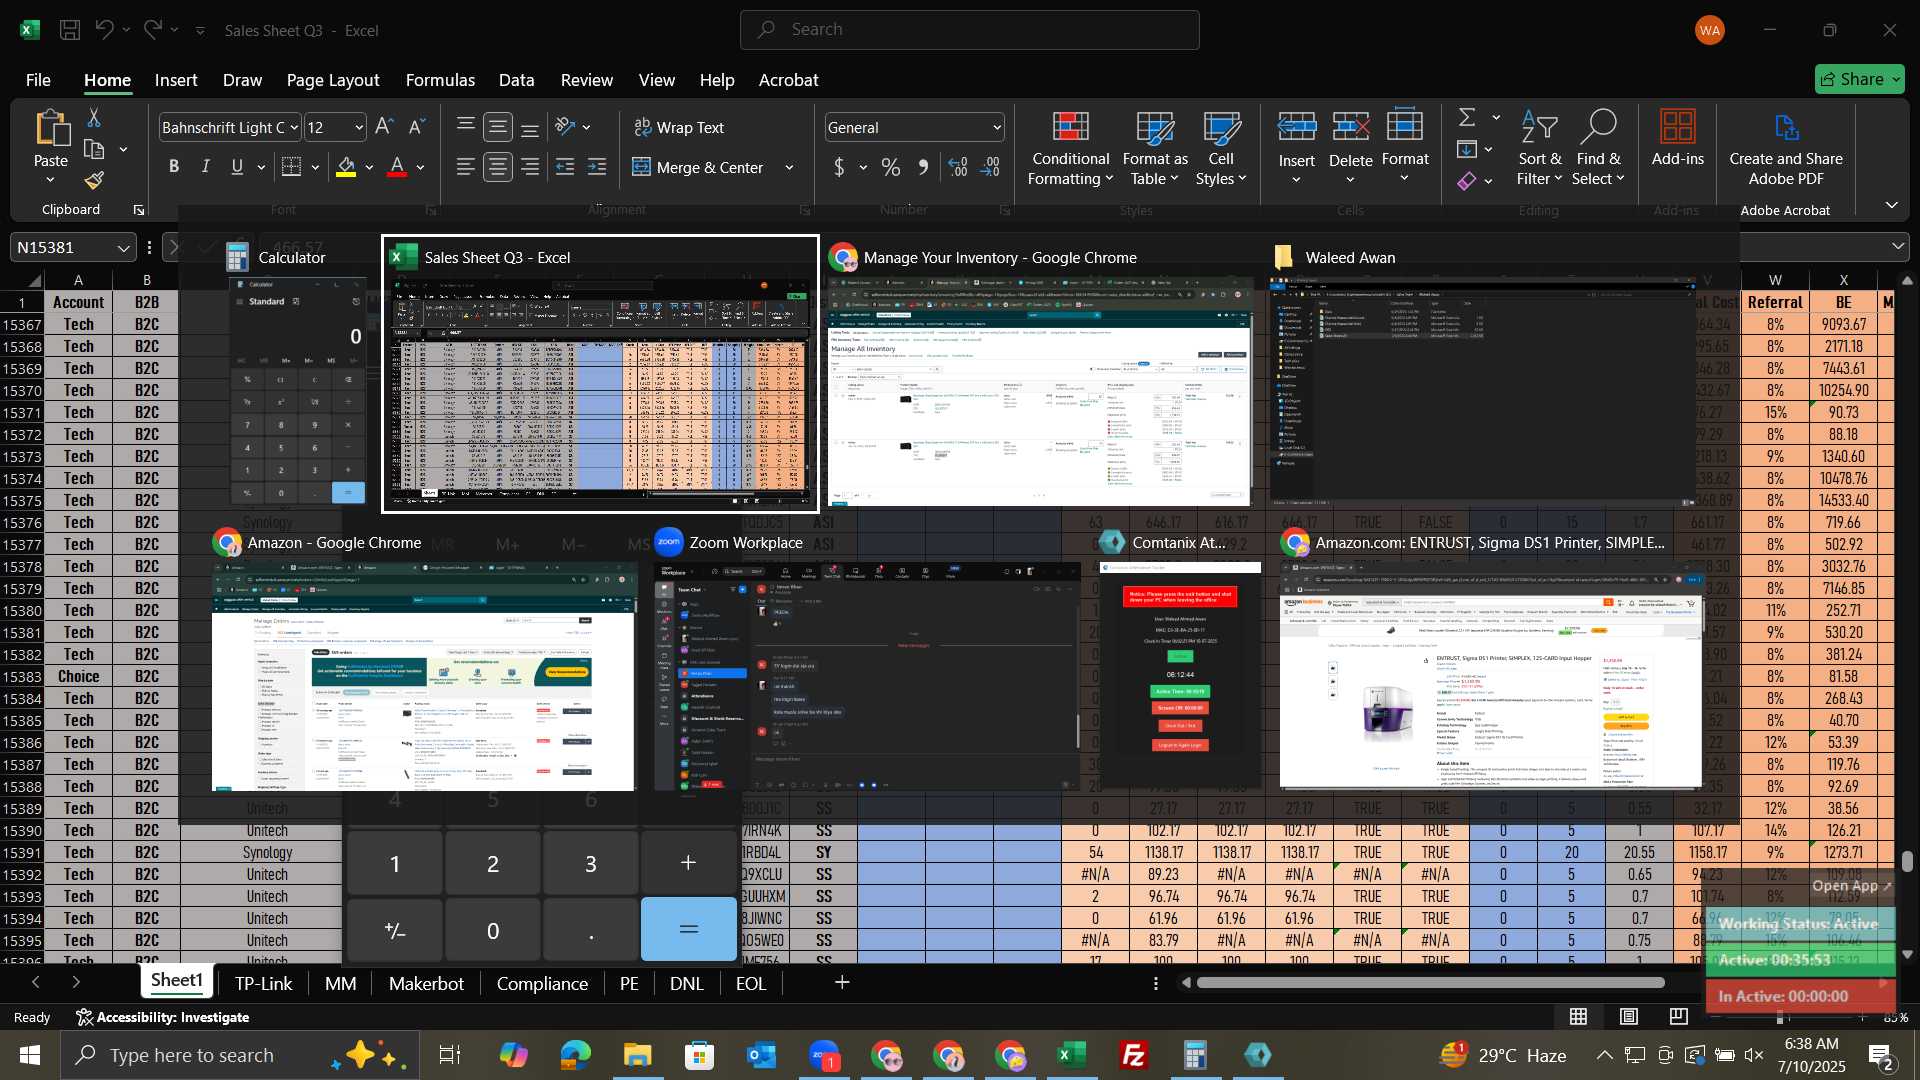Add a new sheet with plus button

click(x=842, y=983)
